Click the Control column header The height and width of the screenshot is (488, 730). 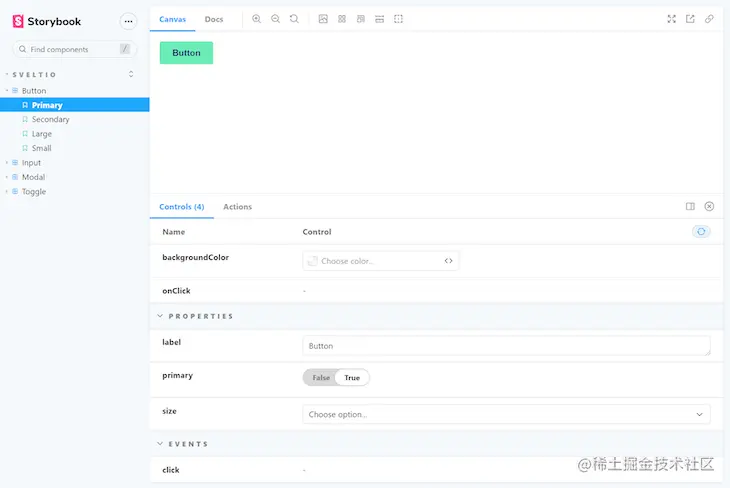click(x=317, y=232)
